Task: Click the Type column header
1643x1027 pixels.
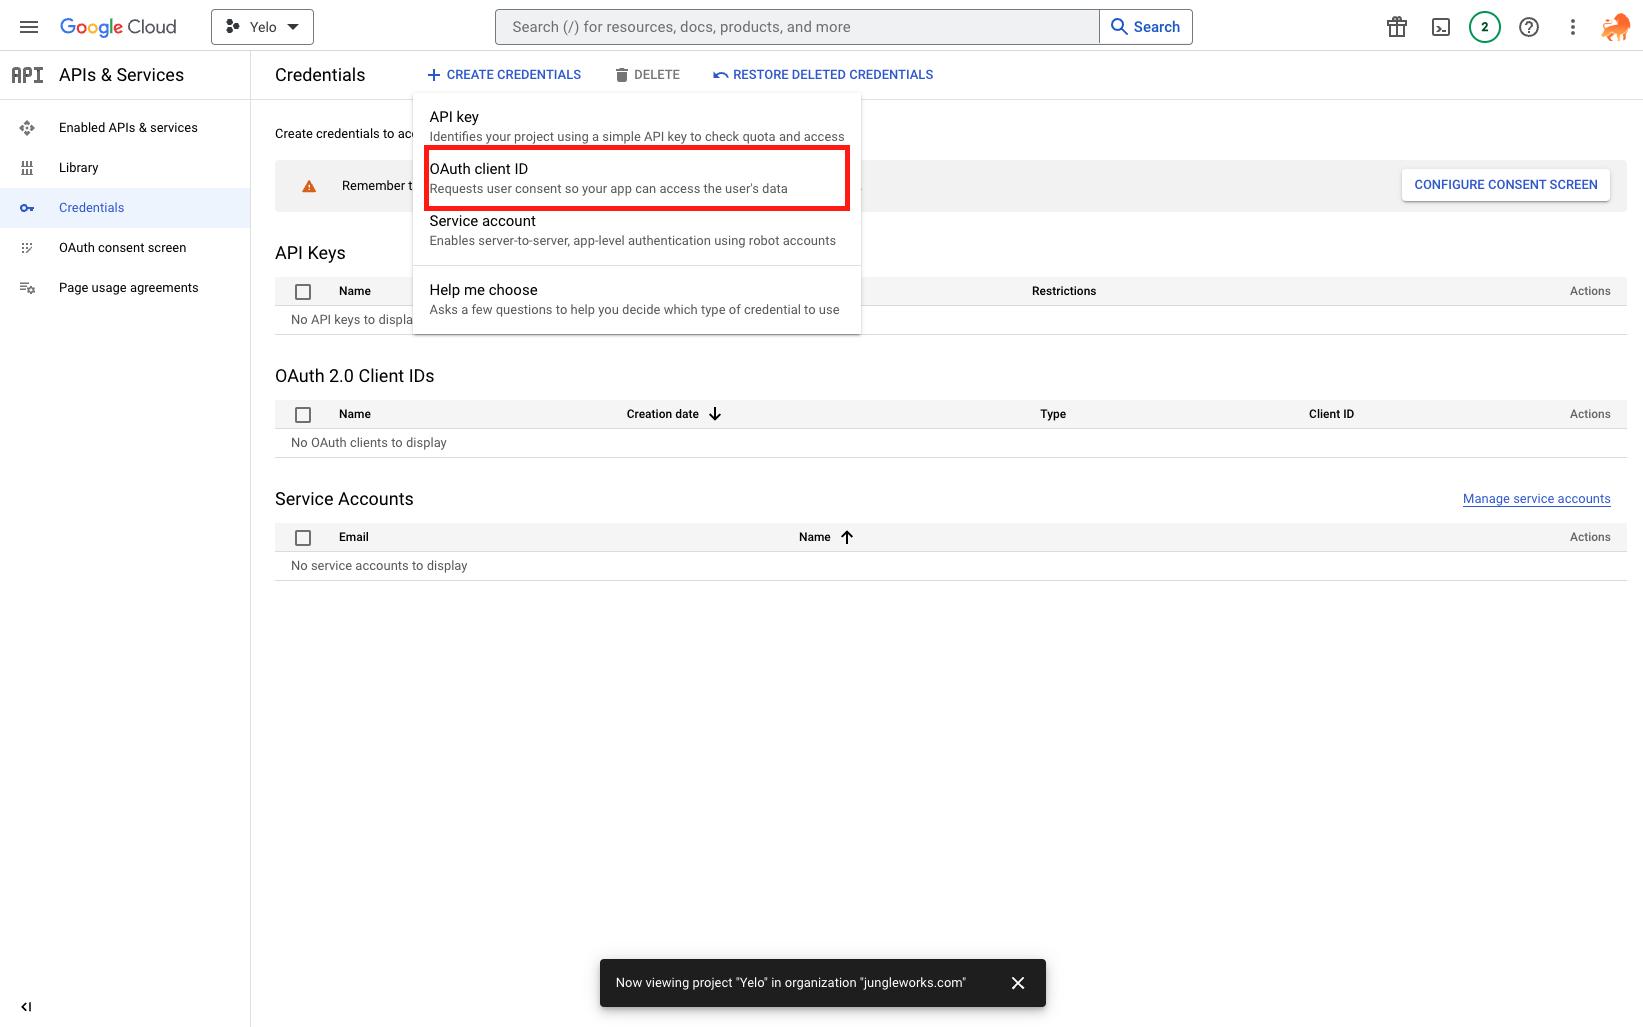Action: 1053,414
